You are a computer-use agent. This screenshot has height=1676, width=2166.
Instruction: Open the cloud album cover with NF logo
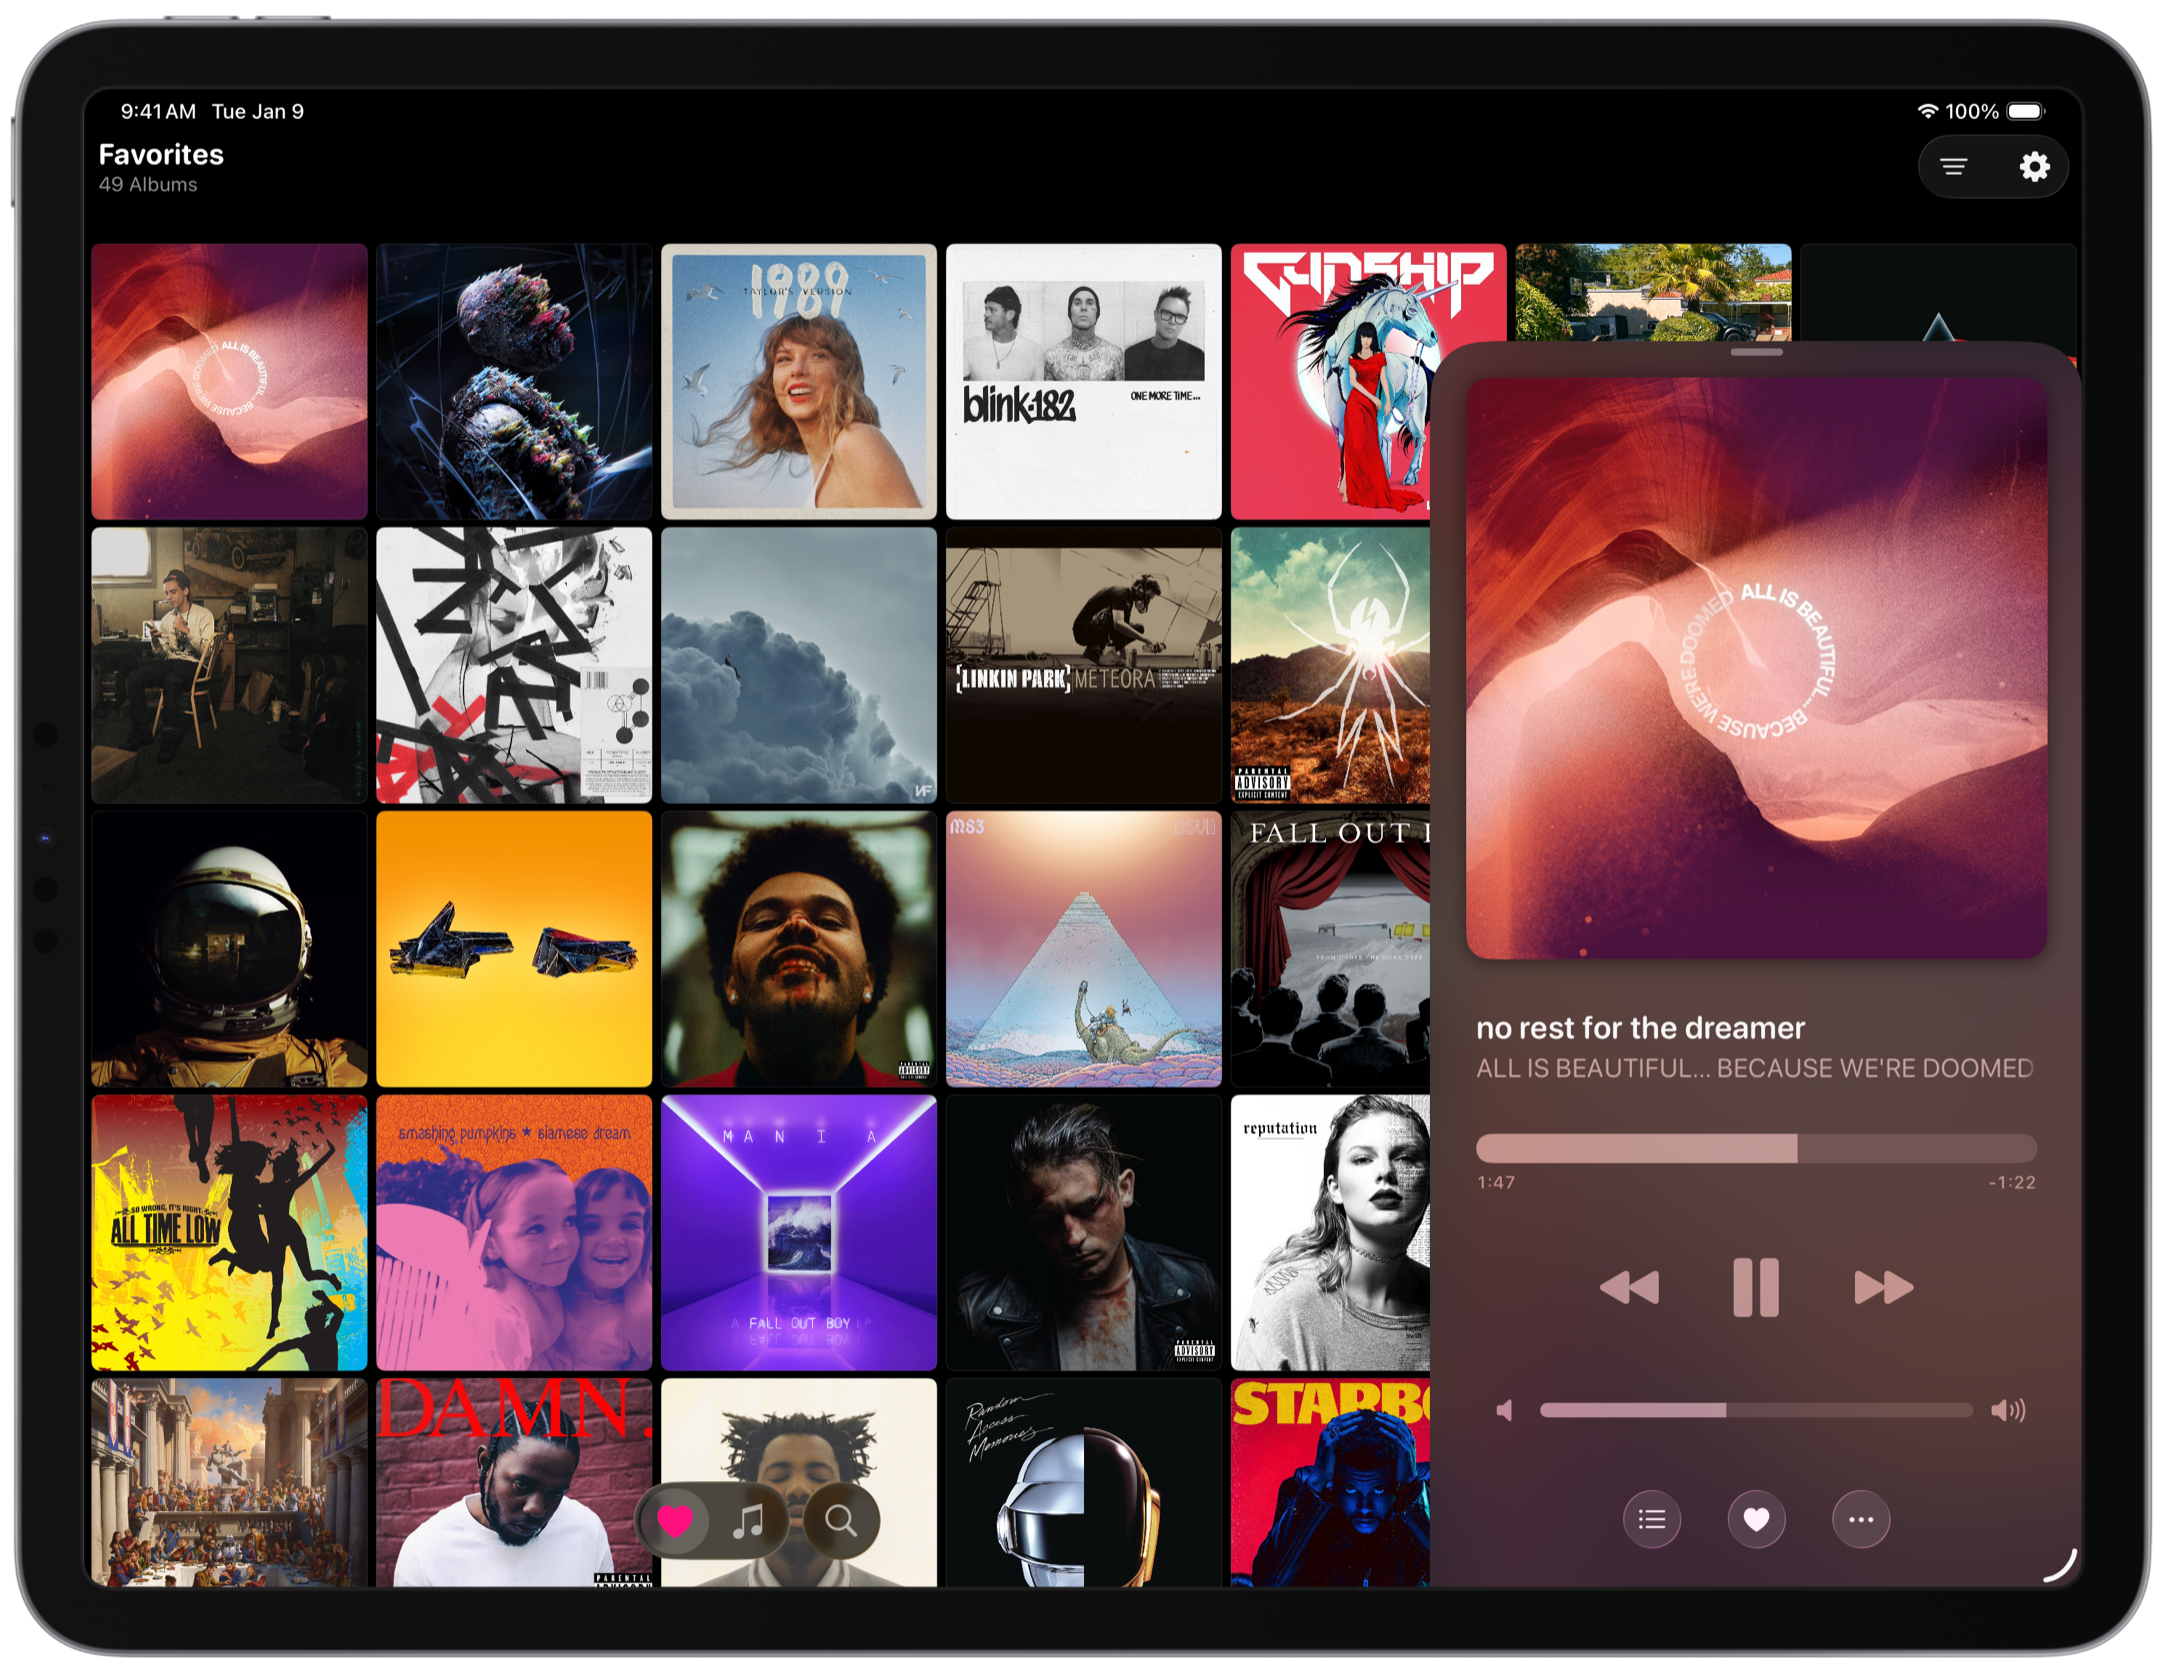point(798,665)
